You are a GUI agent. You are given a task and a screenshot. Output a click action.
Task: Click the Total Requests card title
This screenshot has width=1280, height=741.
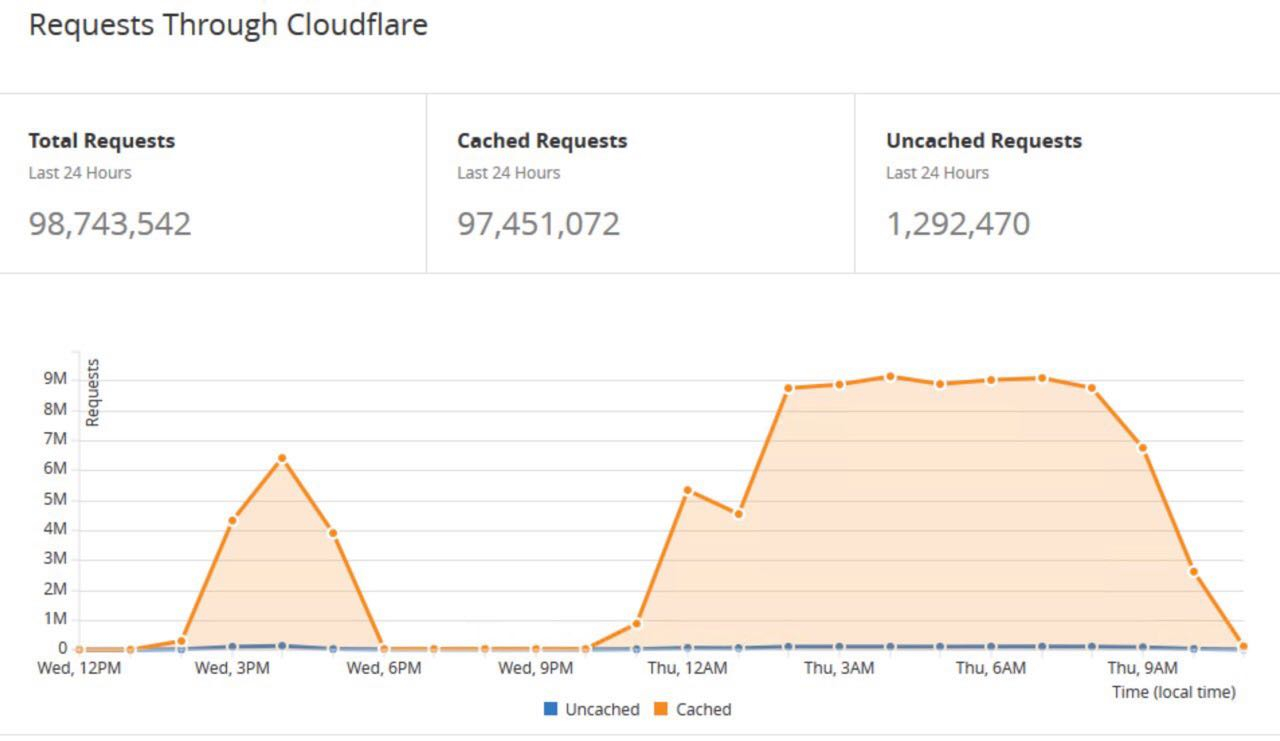coord(102,141)
